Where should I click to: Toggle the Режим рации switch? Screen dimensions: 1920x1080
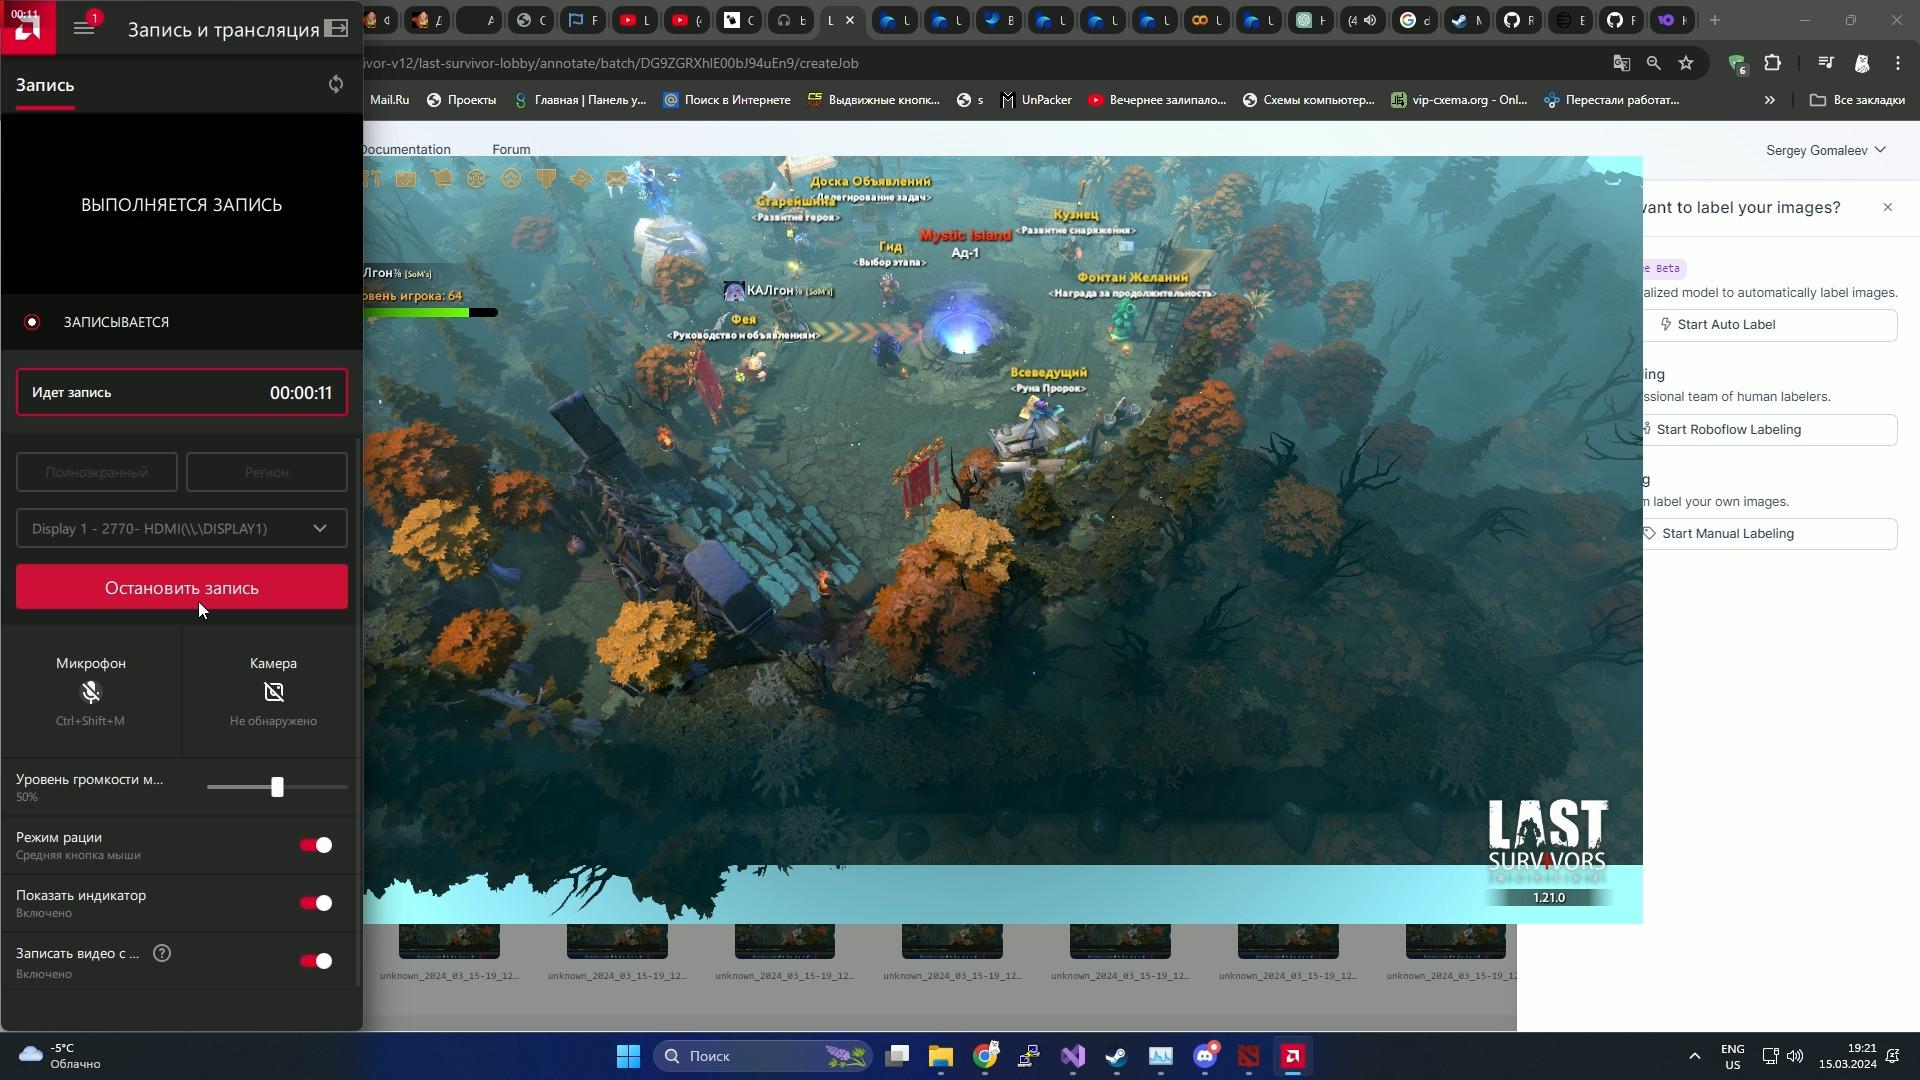click(316, 845)
